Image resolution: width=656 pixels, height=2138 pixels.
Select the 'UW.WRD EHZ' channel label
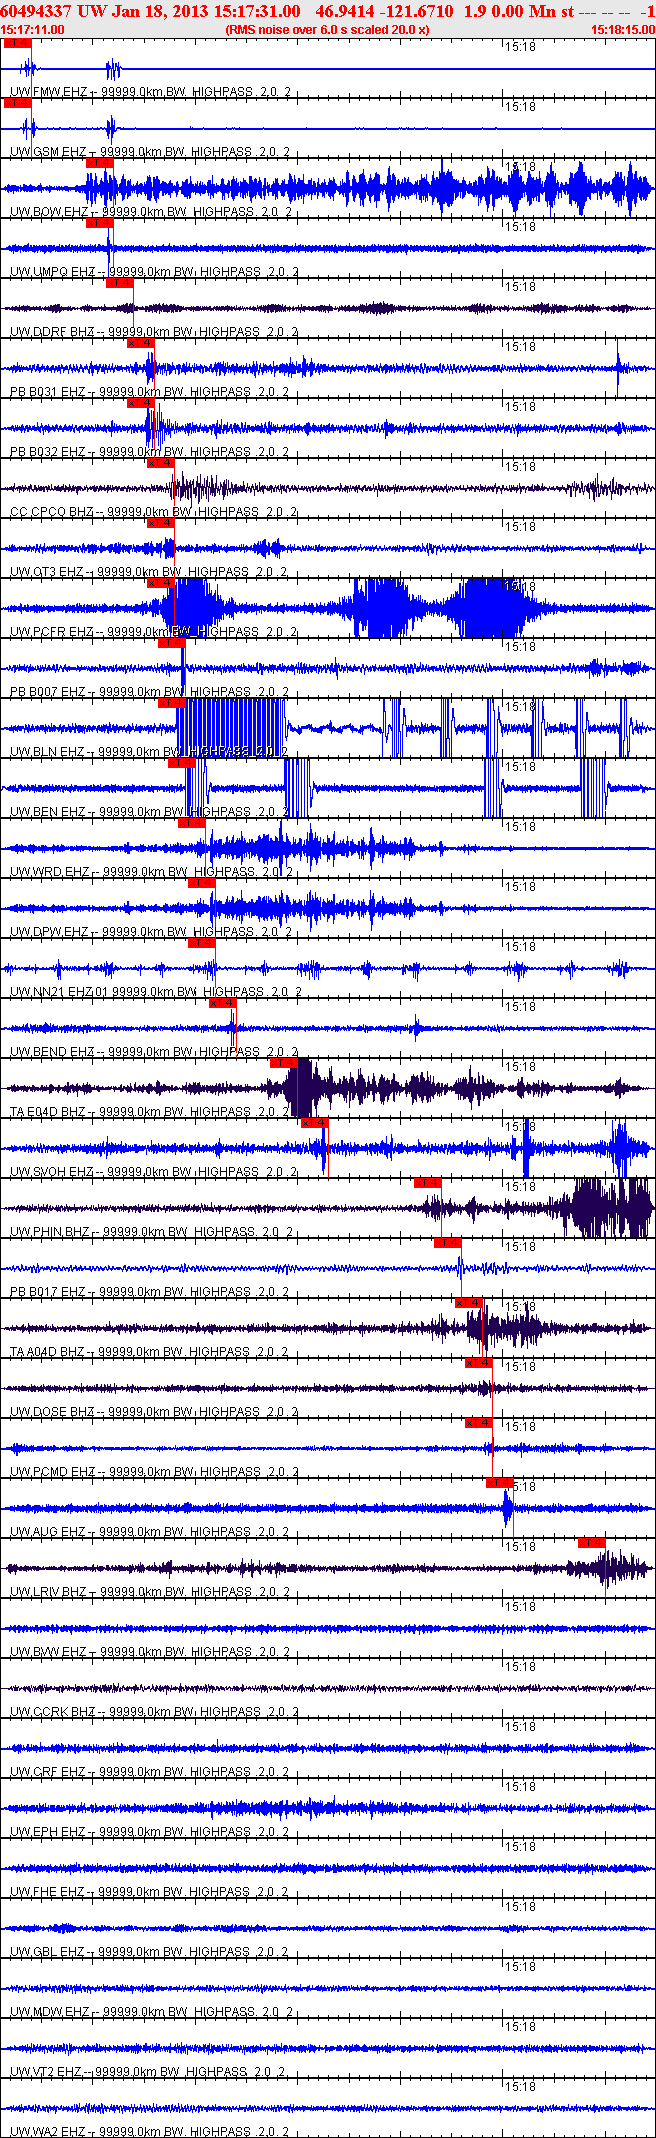[49, 872]
